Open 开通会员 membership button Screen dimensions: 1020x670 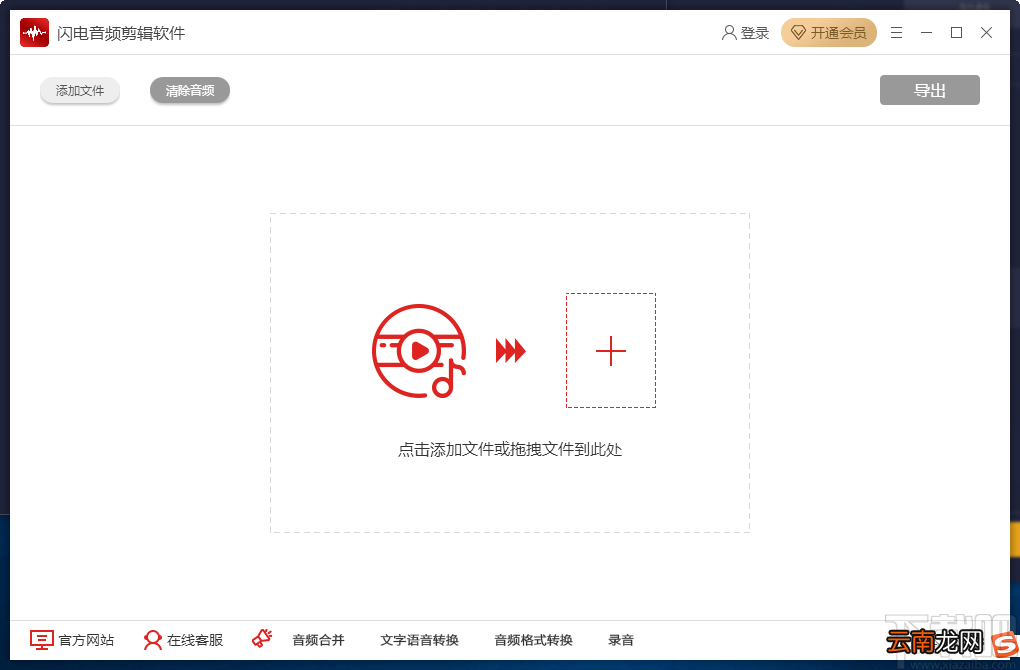point(829,33)
